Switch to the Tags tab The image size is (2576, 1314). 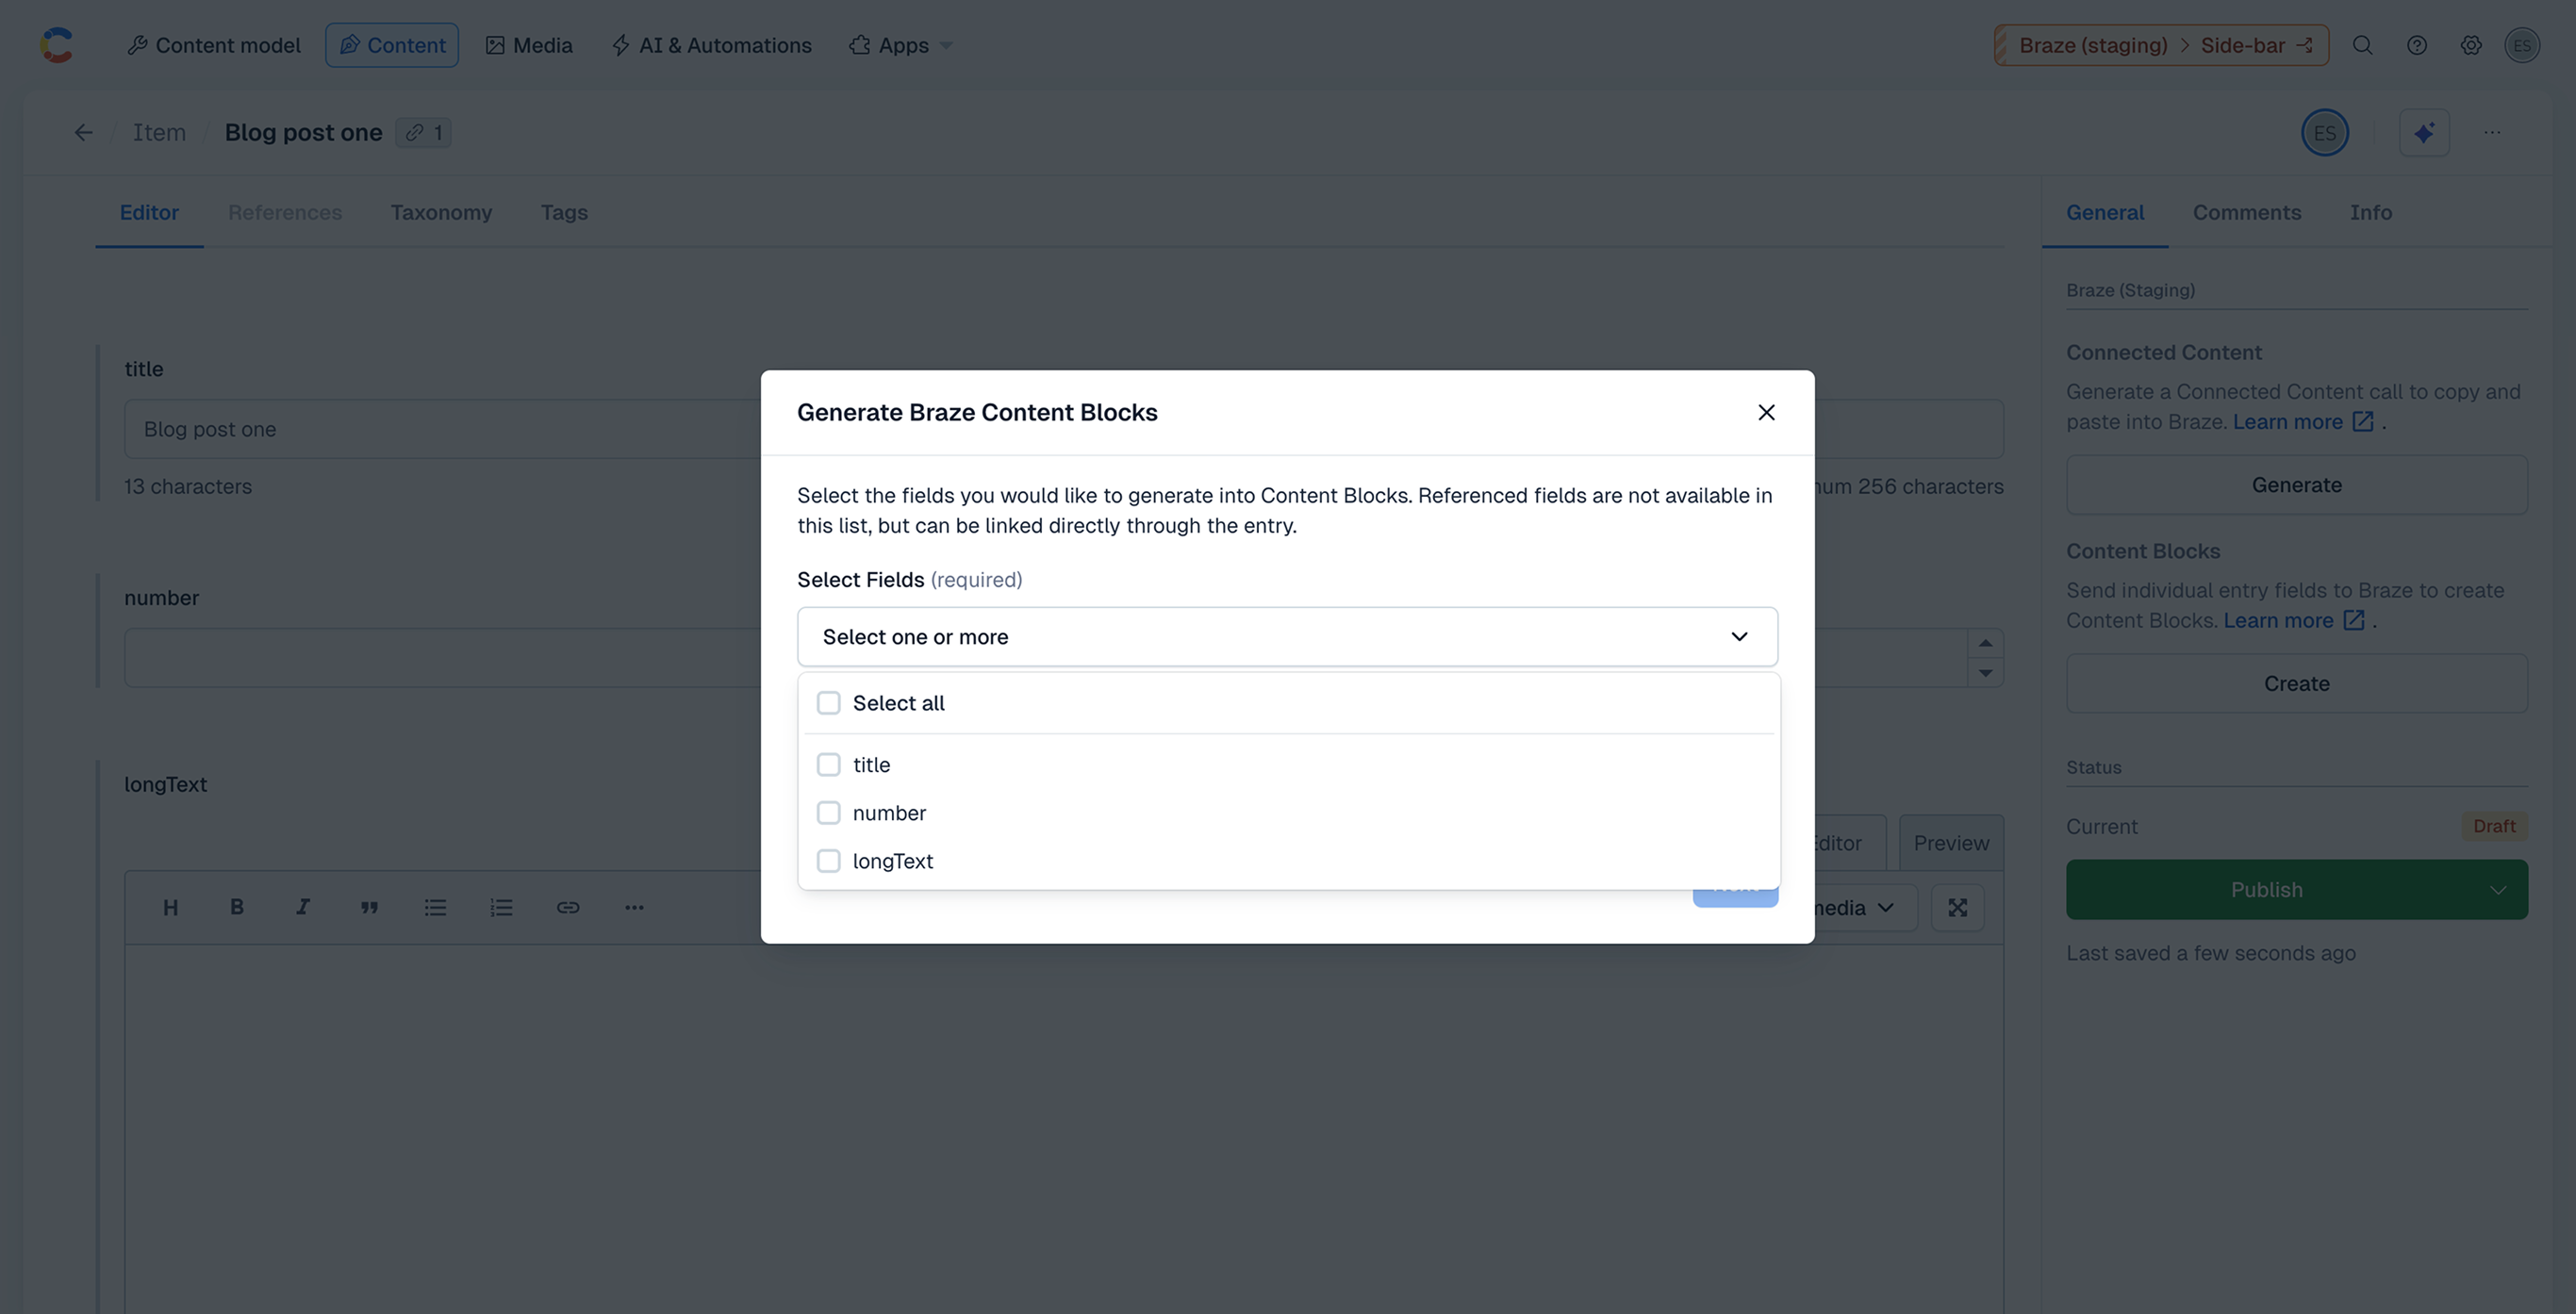[564, 213]
